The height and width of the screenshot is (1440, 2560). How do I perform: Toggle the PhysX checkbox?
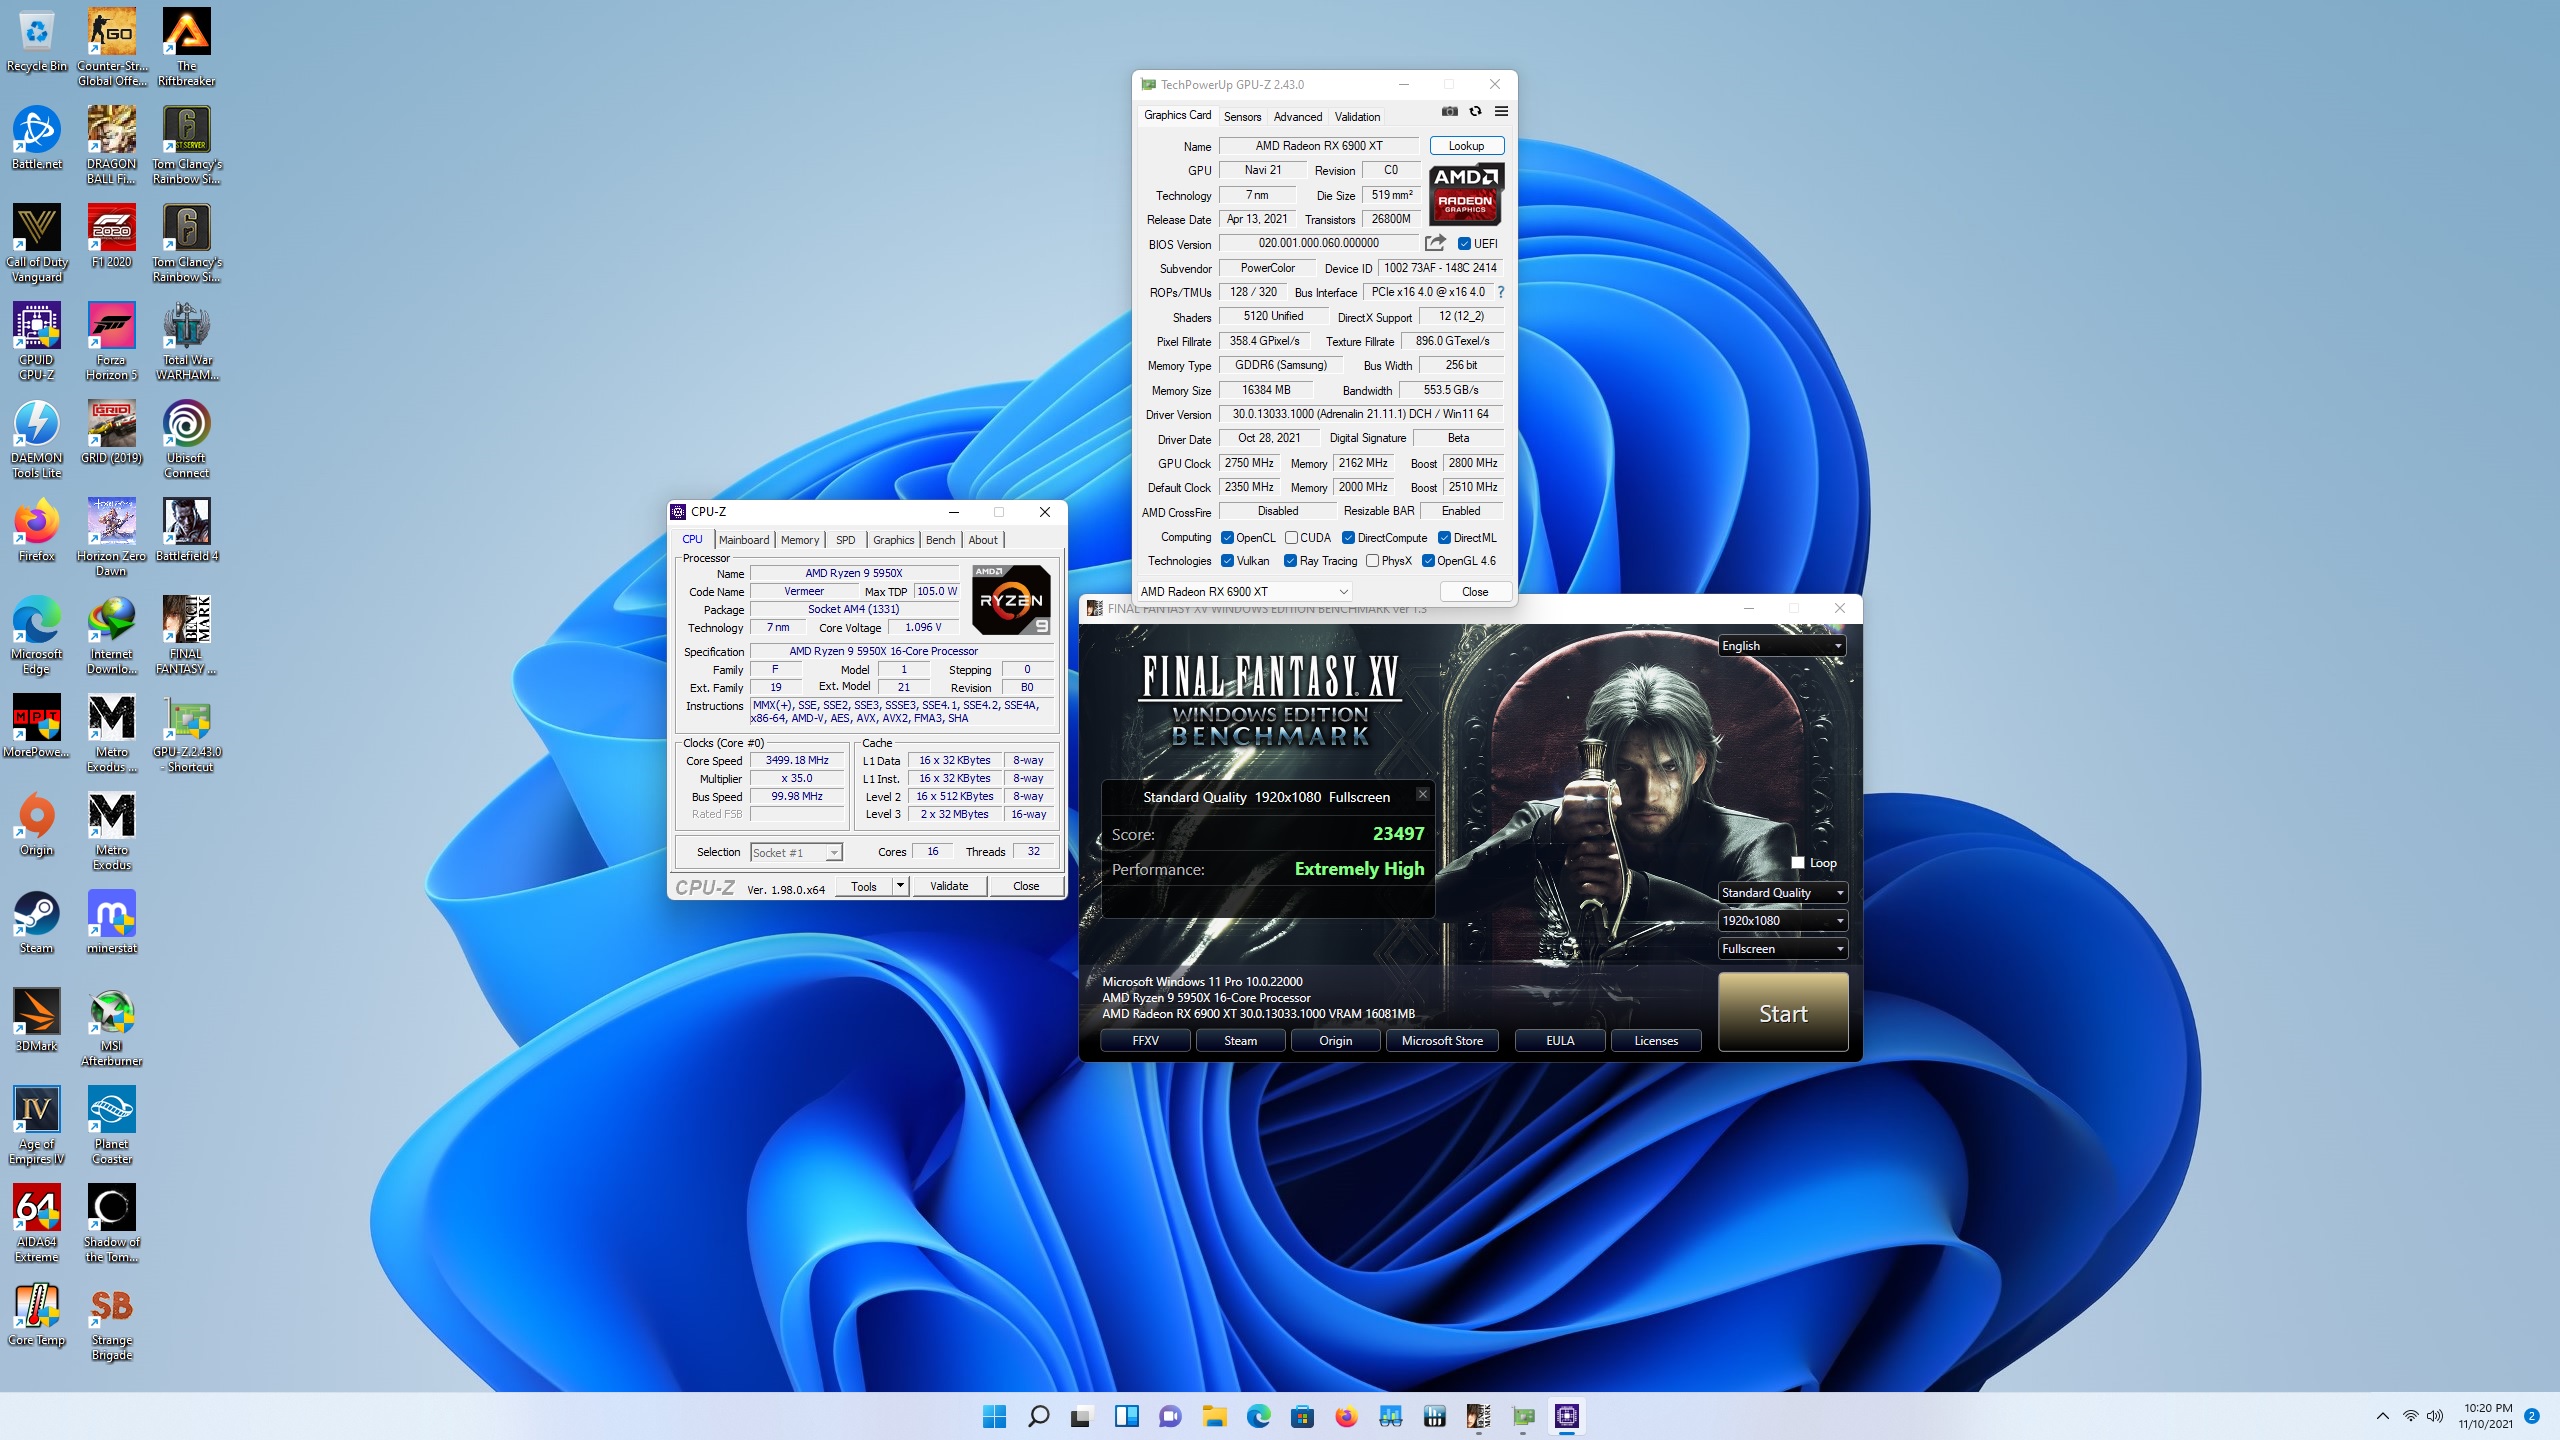point(1372,561)
